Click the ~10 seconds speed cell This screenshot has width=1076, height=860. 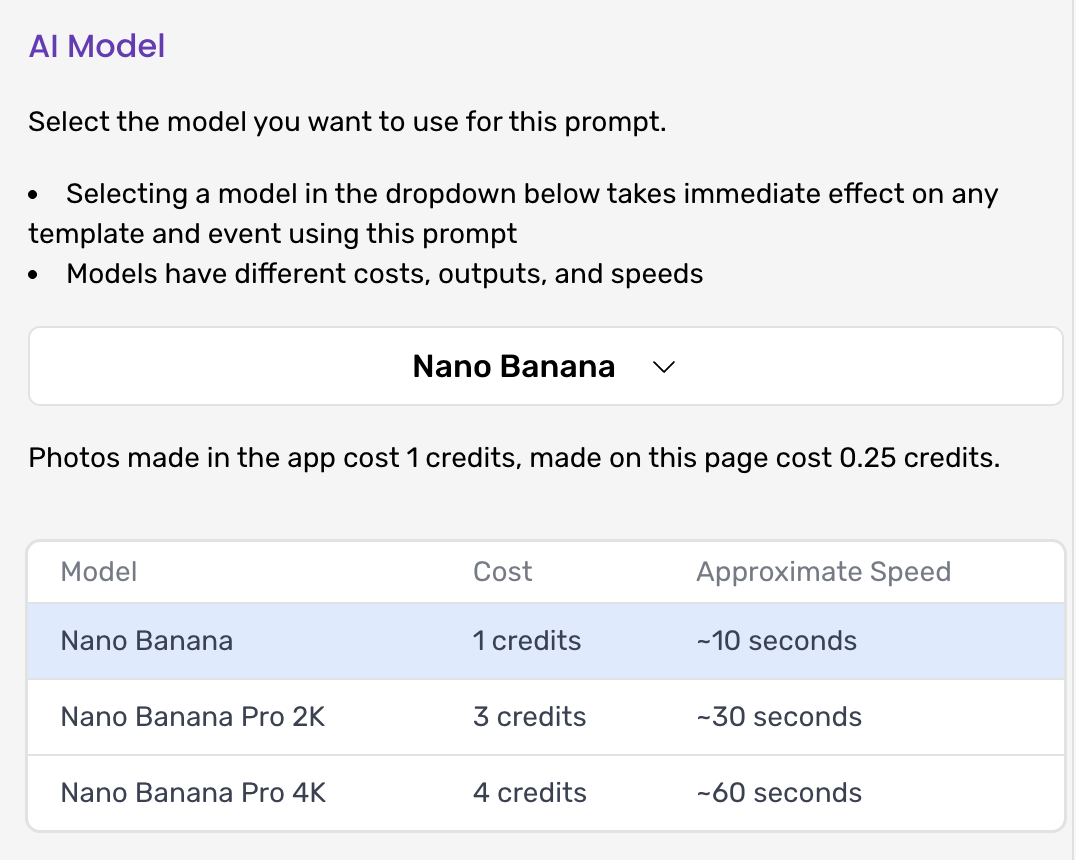(776, 641)
